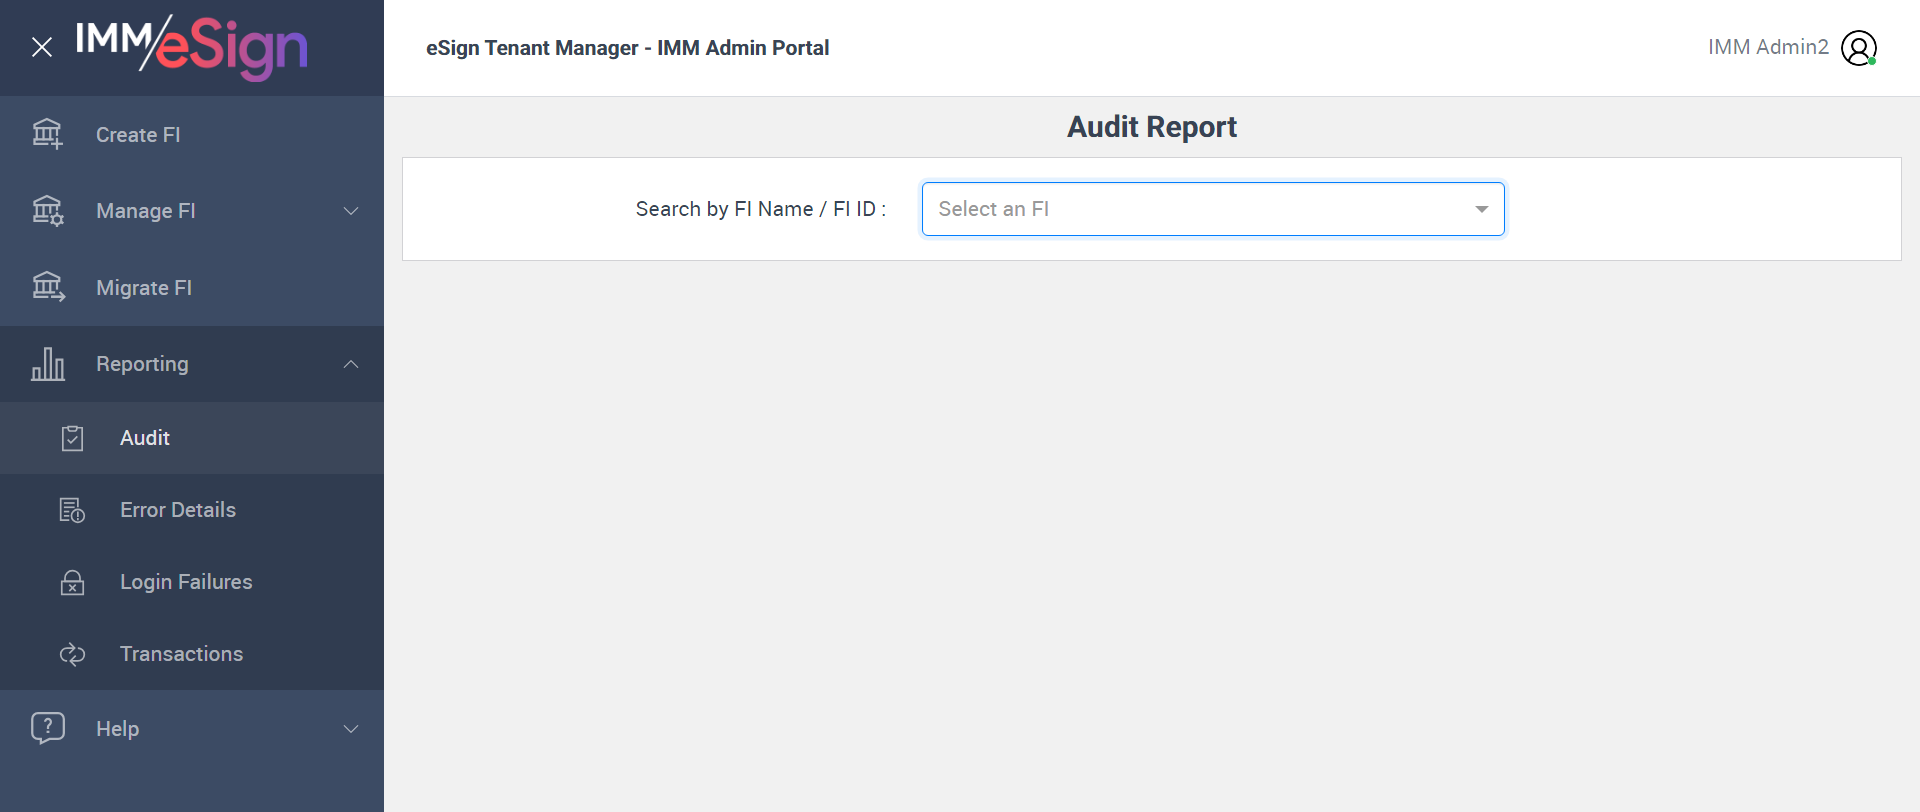Open the IMM Admin2 user profile avatar

coord(1858,48)
